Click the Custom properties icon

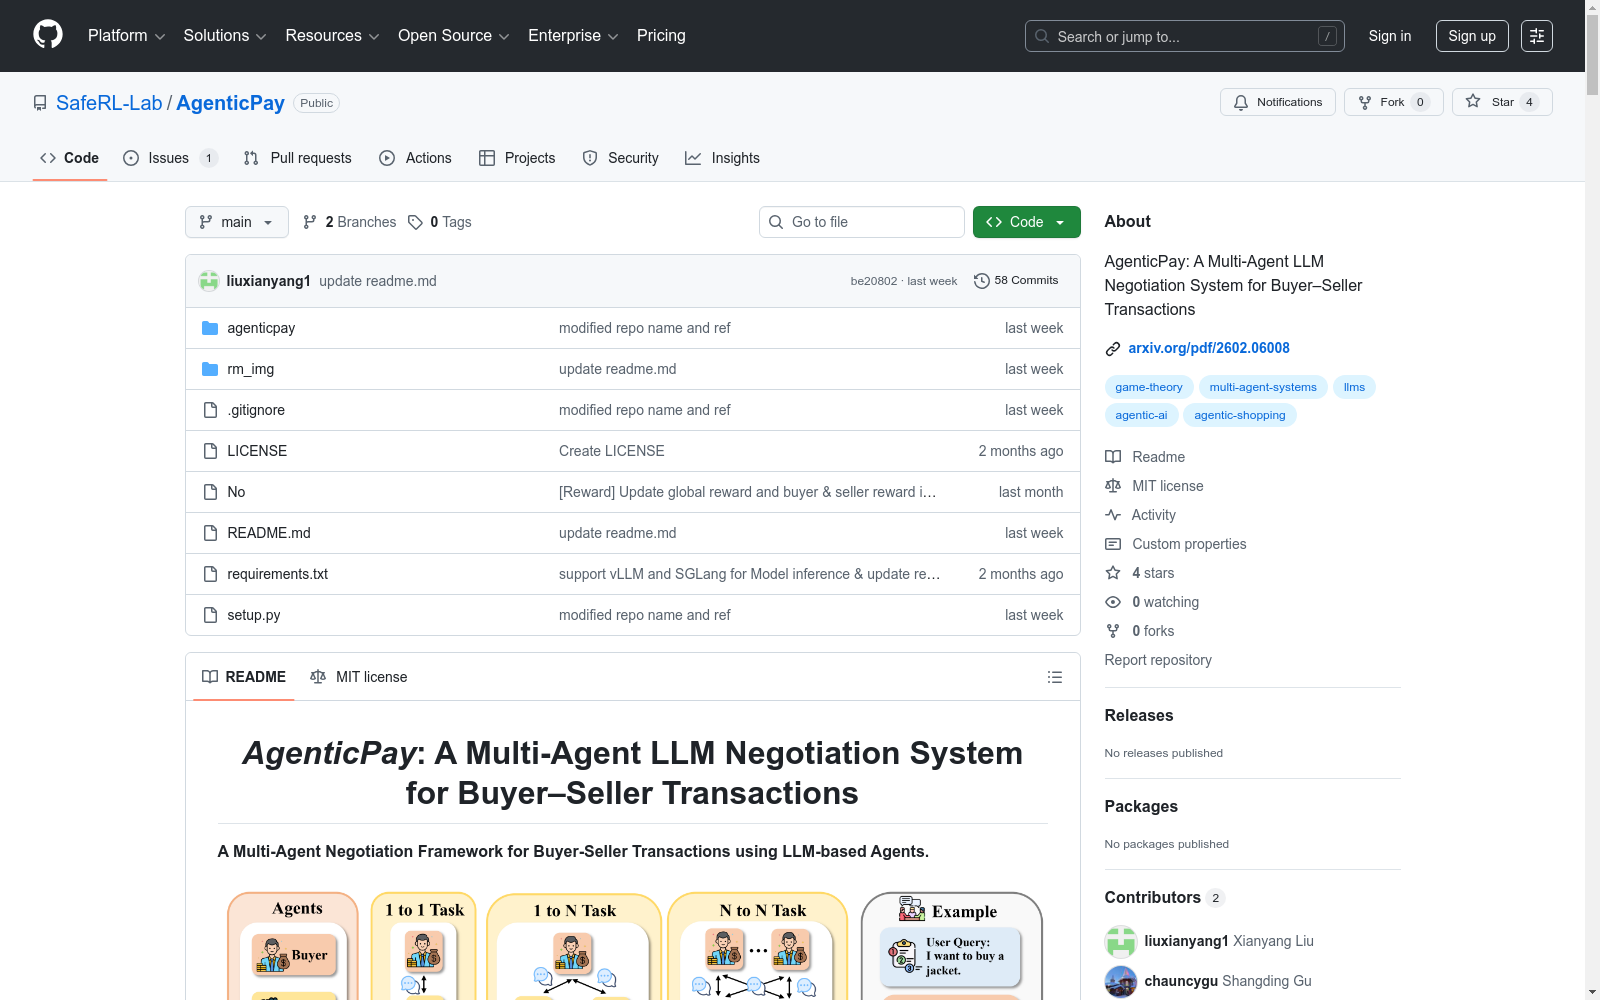click(1113, 544)
